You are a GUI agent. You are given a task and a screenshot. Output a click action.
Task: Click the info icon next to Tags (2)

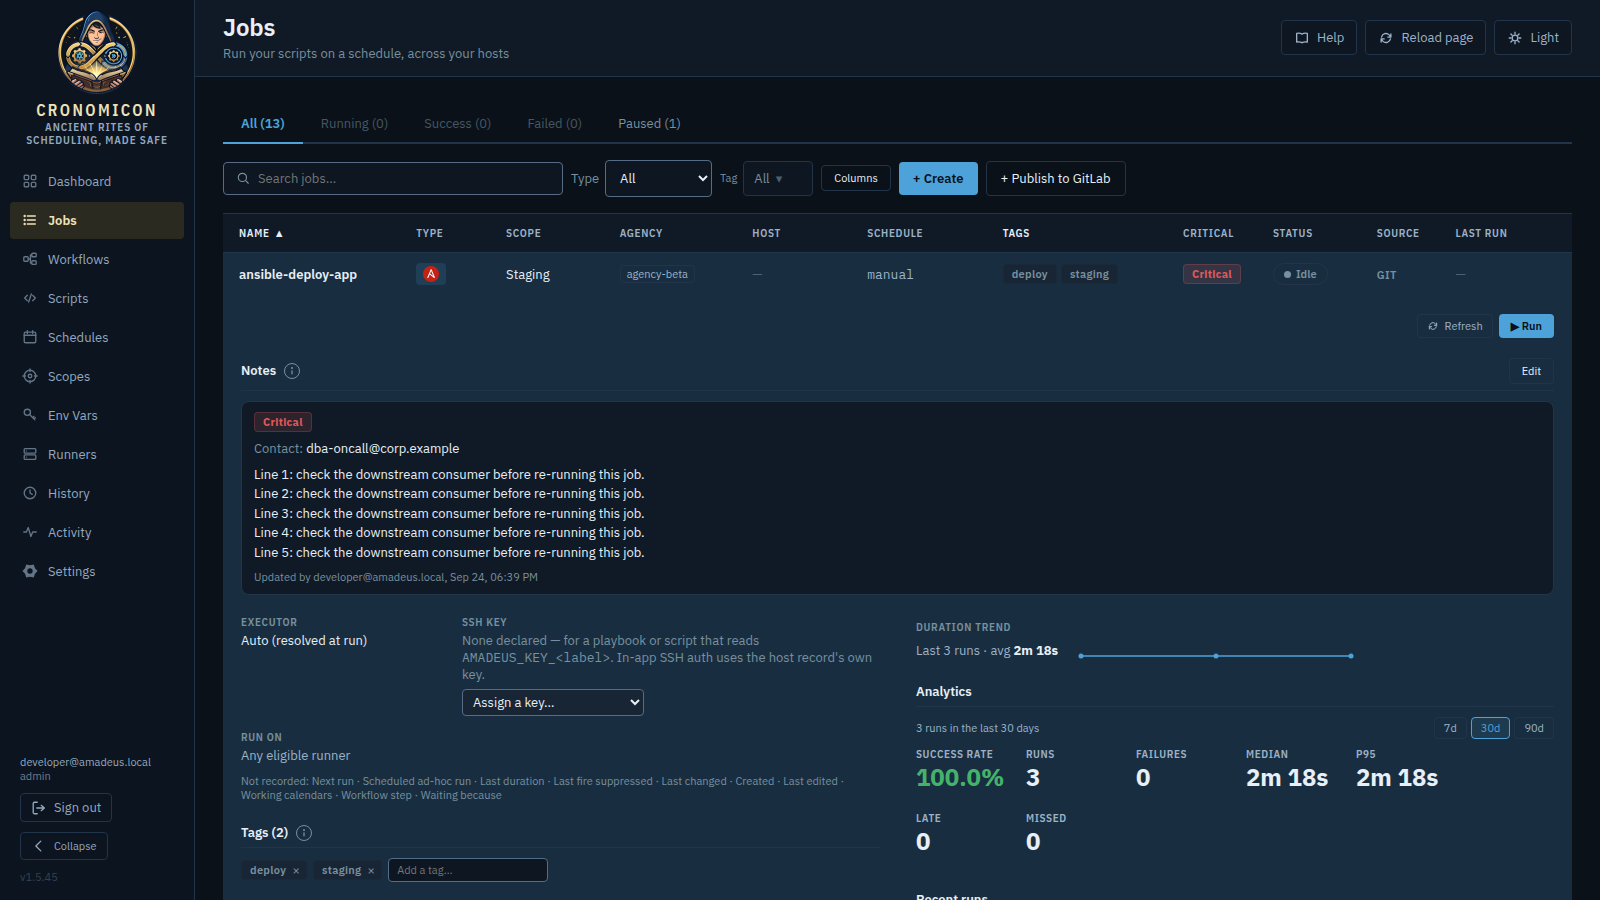coord(304,833)
